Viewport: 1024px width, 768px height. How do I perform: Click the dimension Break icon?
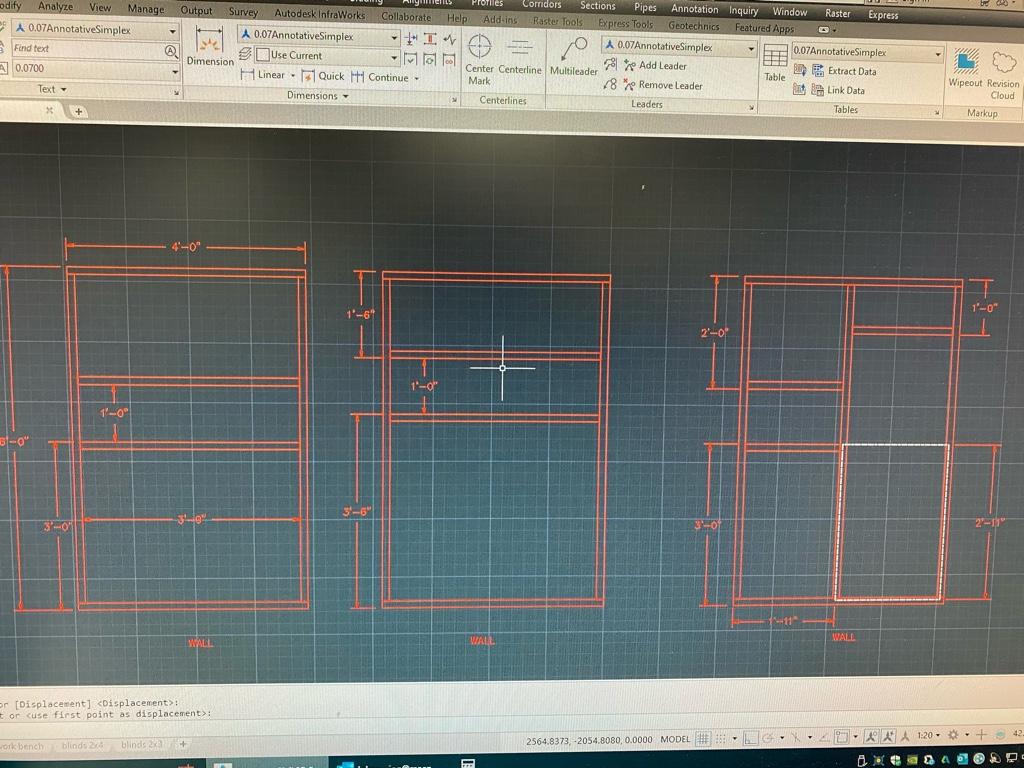[x=411, y=39]
